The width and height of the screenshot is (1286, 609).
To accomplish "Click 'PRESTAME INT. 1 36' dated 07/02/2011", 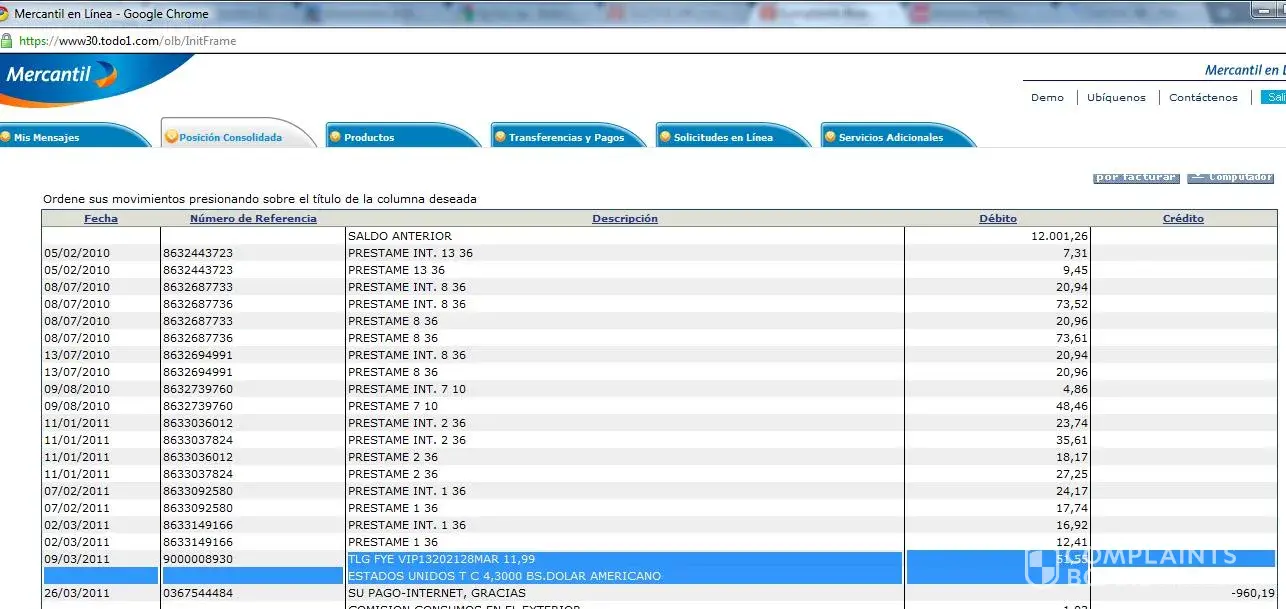I will [x=407, y=491].
